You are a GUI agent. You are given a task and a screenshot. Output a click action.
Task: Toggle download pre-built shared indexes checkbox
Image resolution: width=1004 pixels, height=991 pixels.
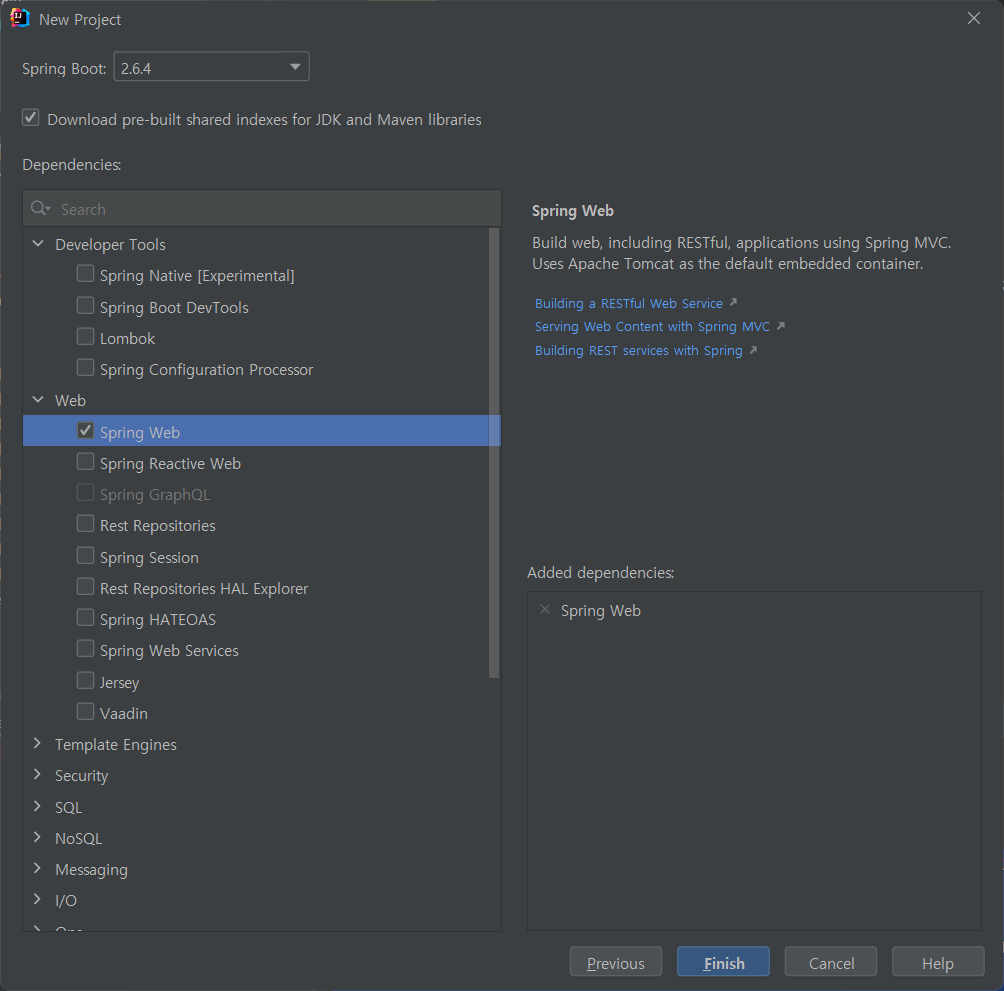(31, 118)
